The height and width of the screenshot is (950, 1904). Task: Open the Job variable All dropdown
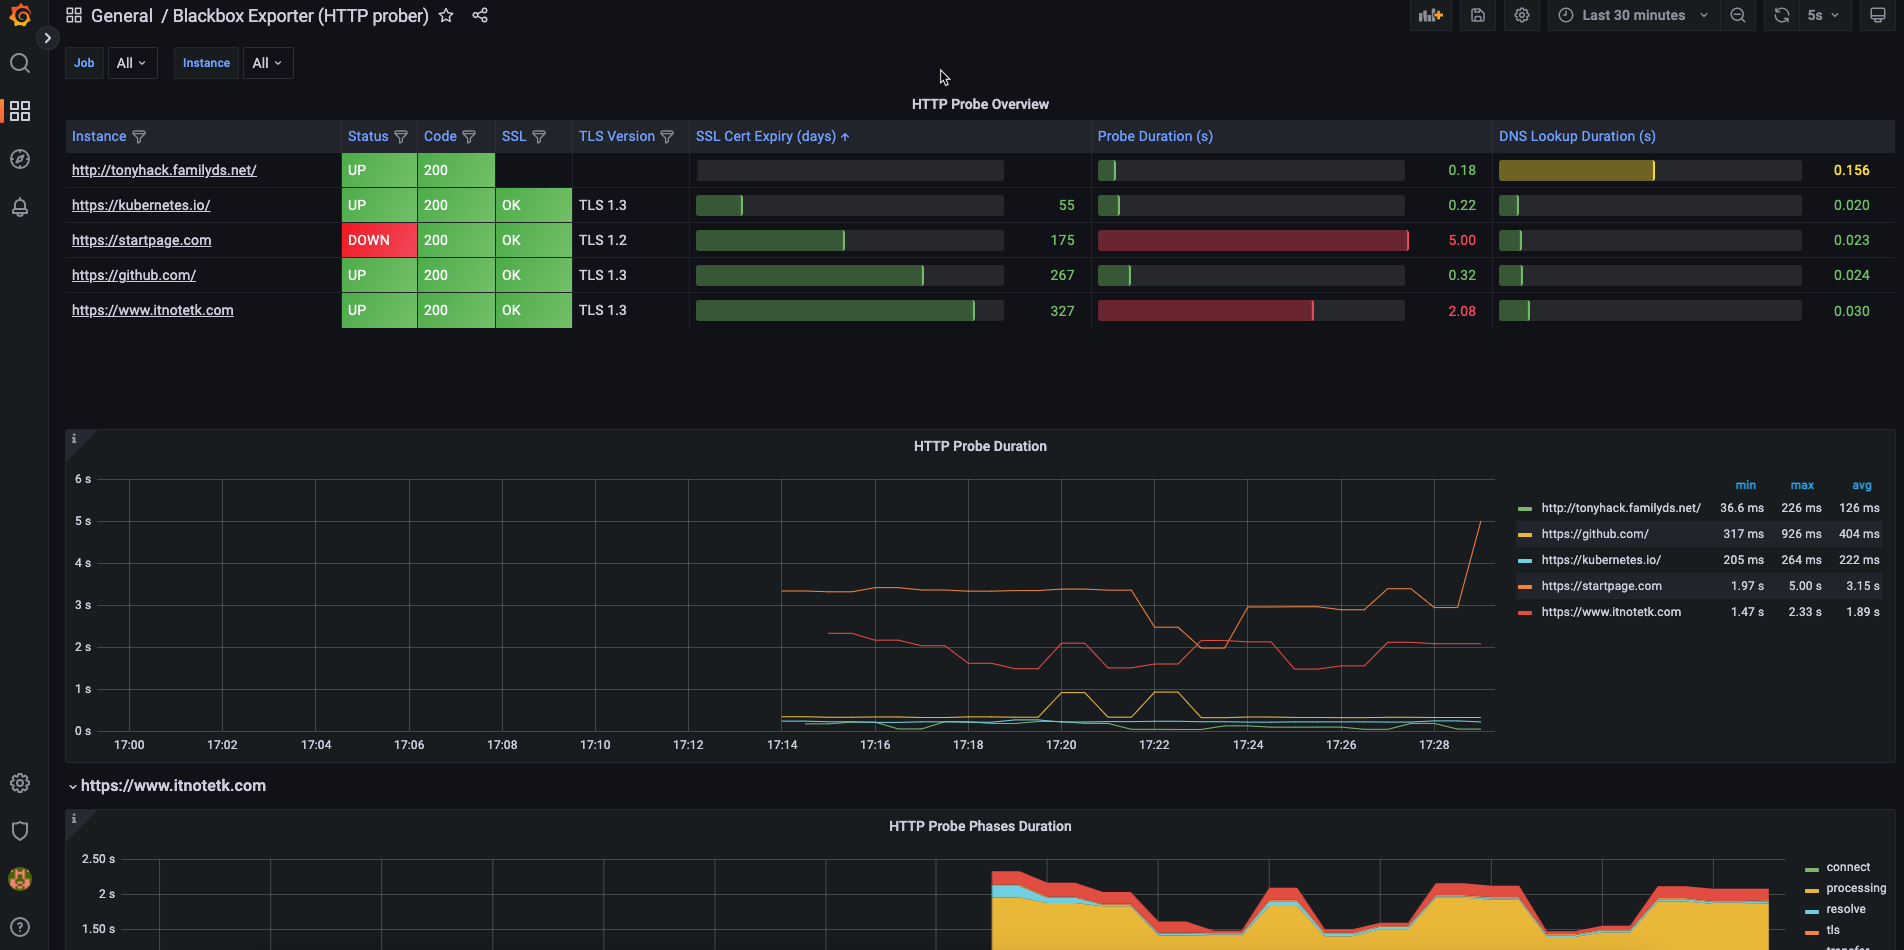click(x=132, y=63)
